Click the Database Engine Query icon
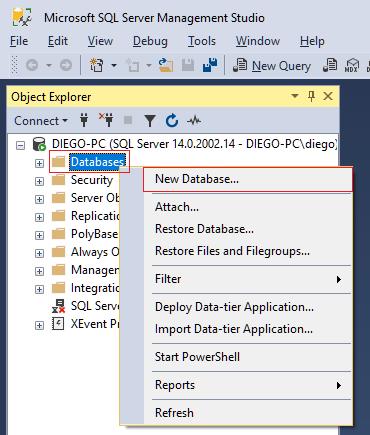 330,65
